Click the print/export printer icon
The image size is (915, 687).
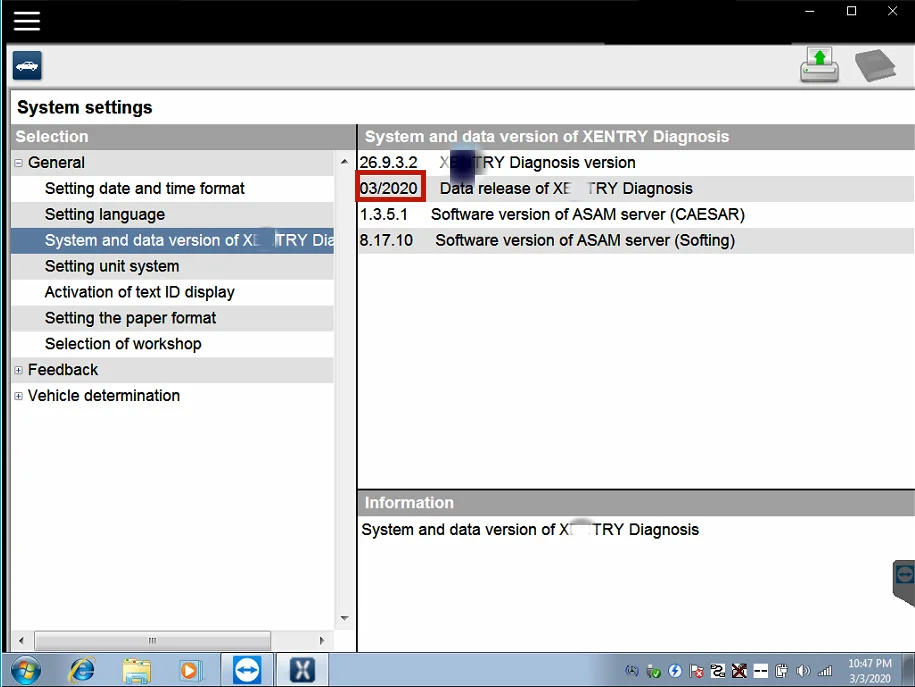tap(819, 65)
